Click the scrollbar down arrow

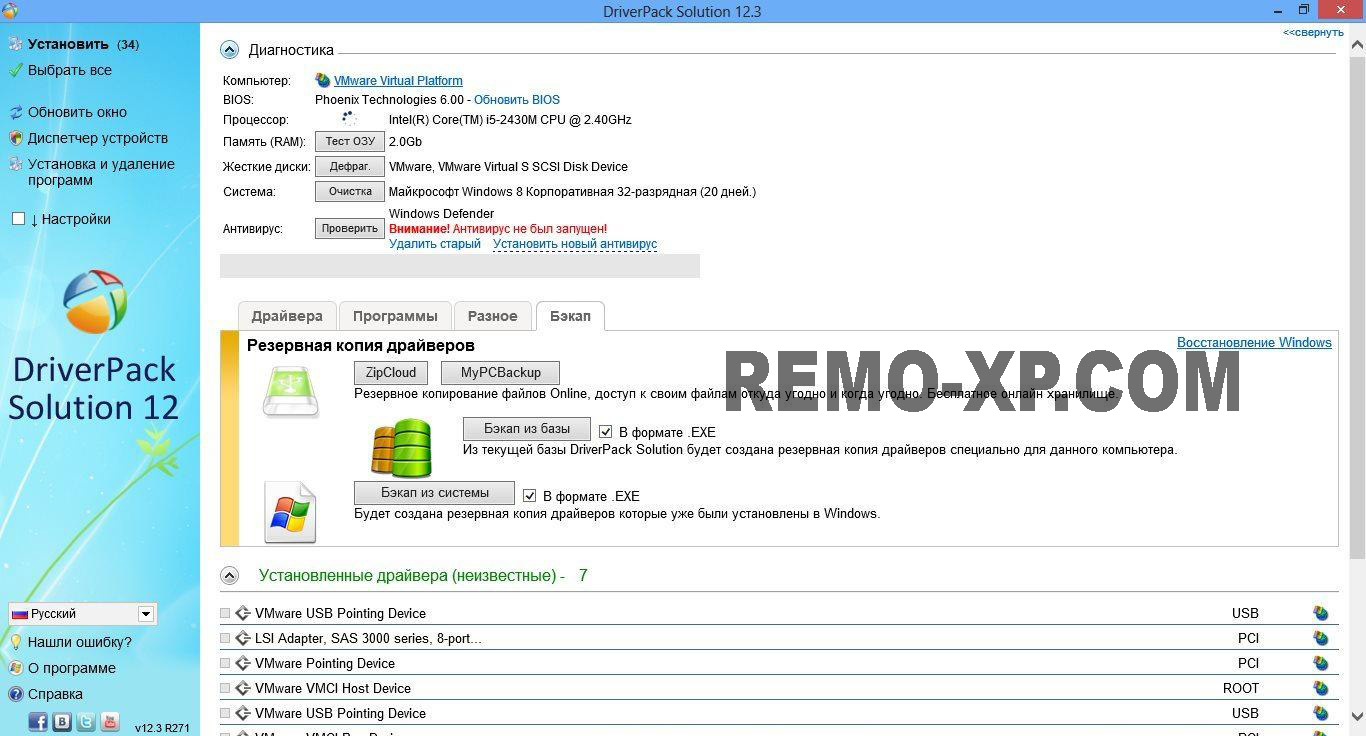[1357, 716]
